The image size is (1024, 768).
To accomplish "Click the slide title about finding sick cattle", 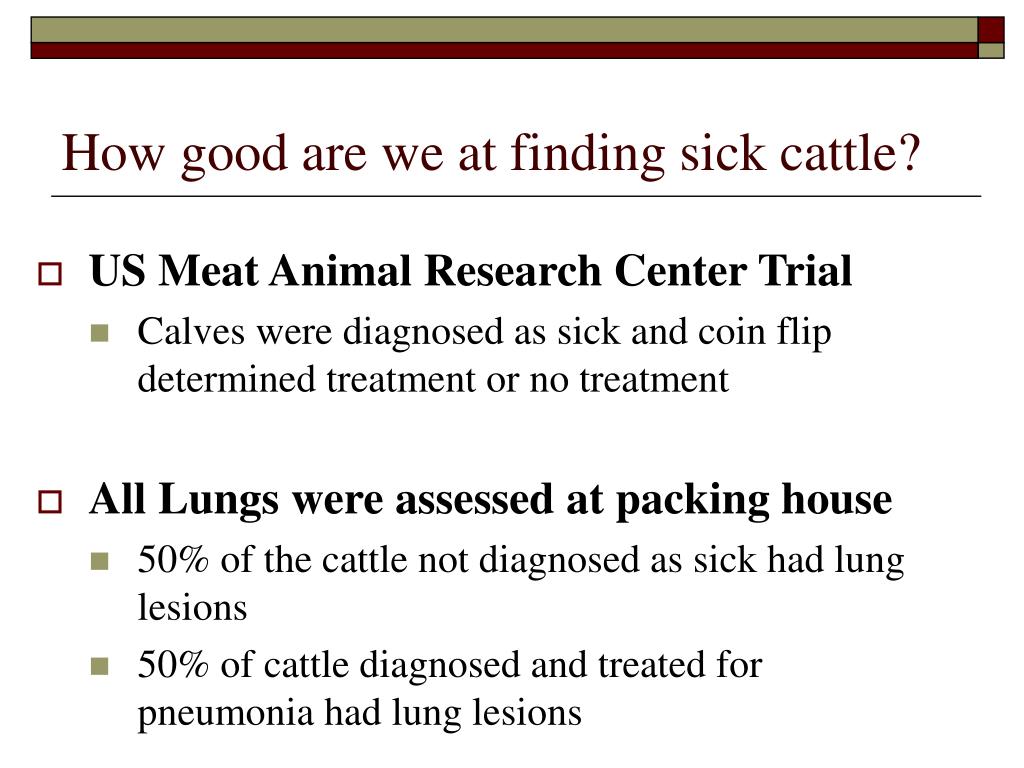I will [490, 154].
